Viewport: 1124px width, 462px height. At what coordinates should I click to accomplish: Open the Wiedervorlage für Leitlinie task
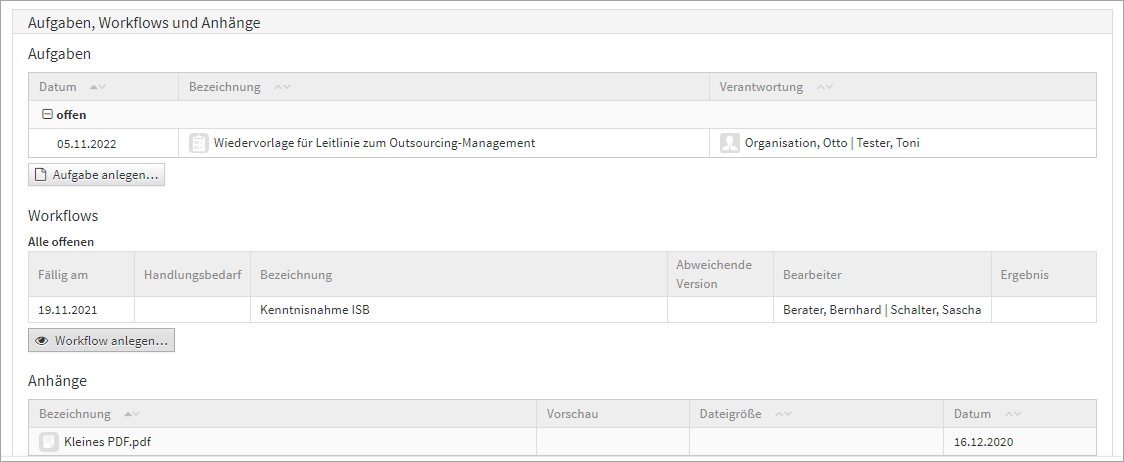(x=374, y=143)
